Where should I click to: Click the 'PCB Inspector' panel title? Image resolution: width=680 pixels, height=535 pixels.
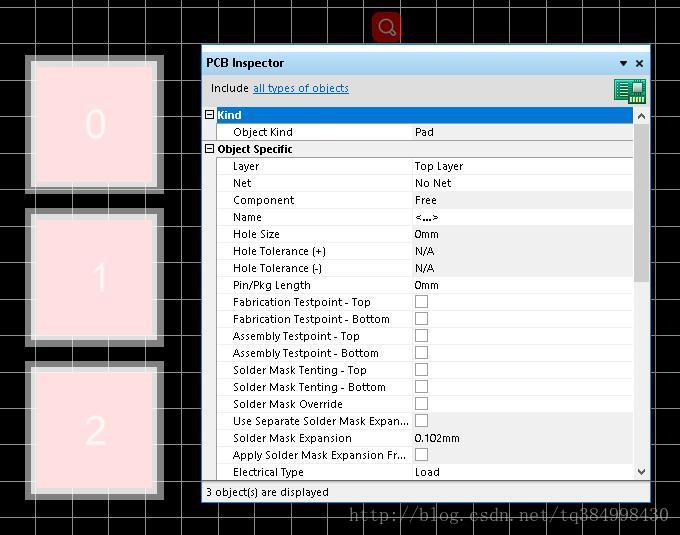245,63
